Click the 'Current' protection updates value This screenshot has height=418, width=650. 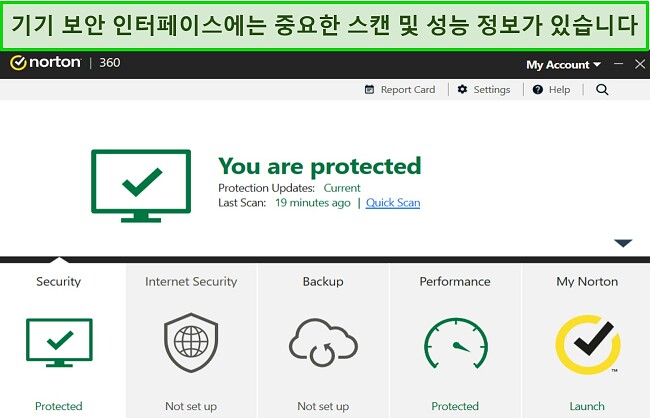coord(342,188)
